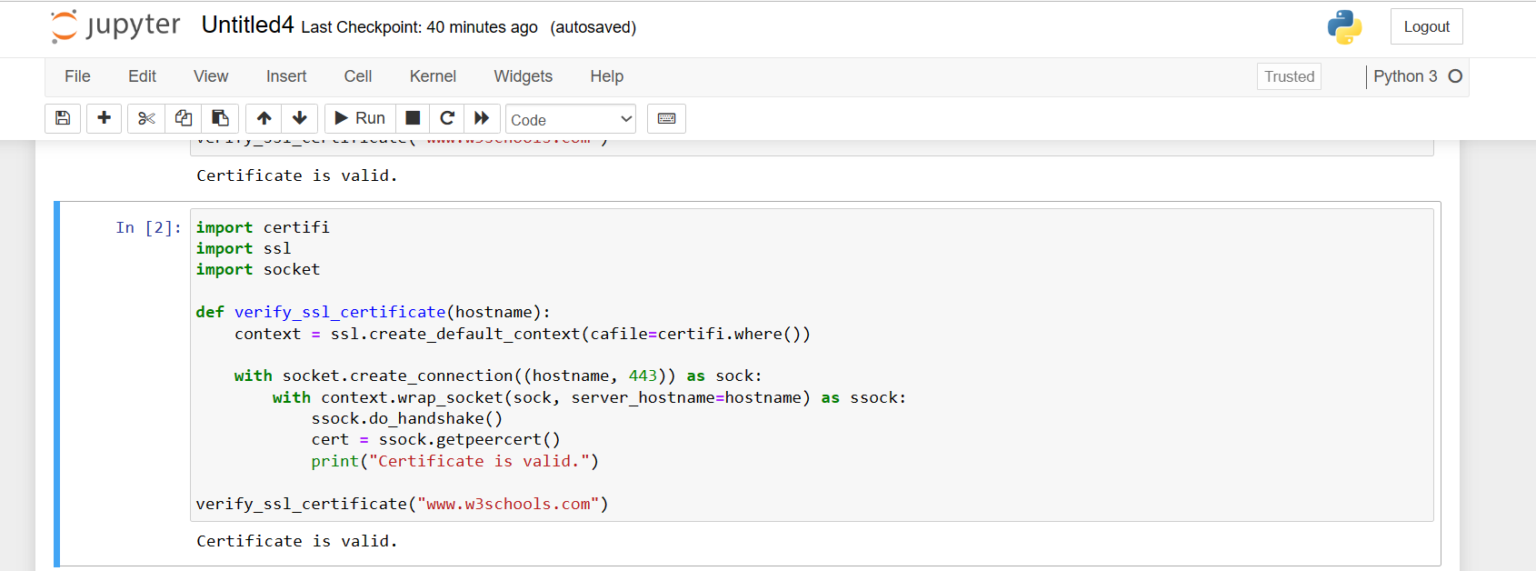
Task: Open the View menu
Action: pos(211,76)
